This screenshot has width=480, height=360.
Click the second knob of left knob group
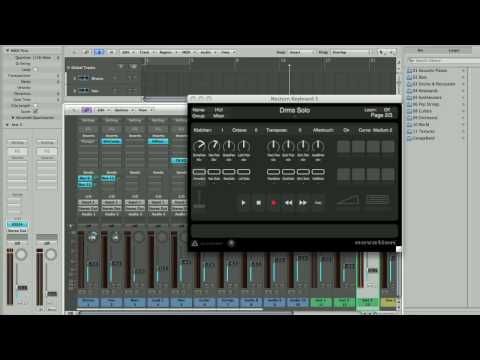(x=214, y=146)
